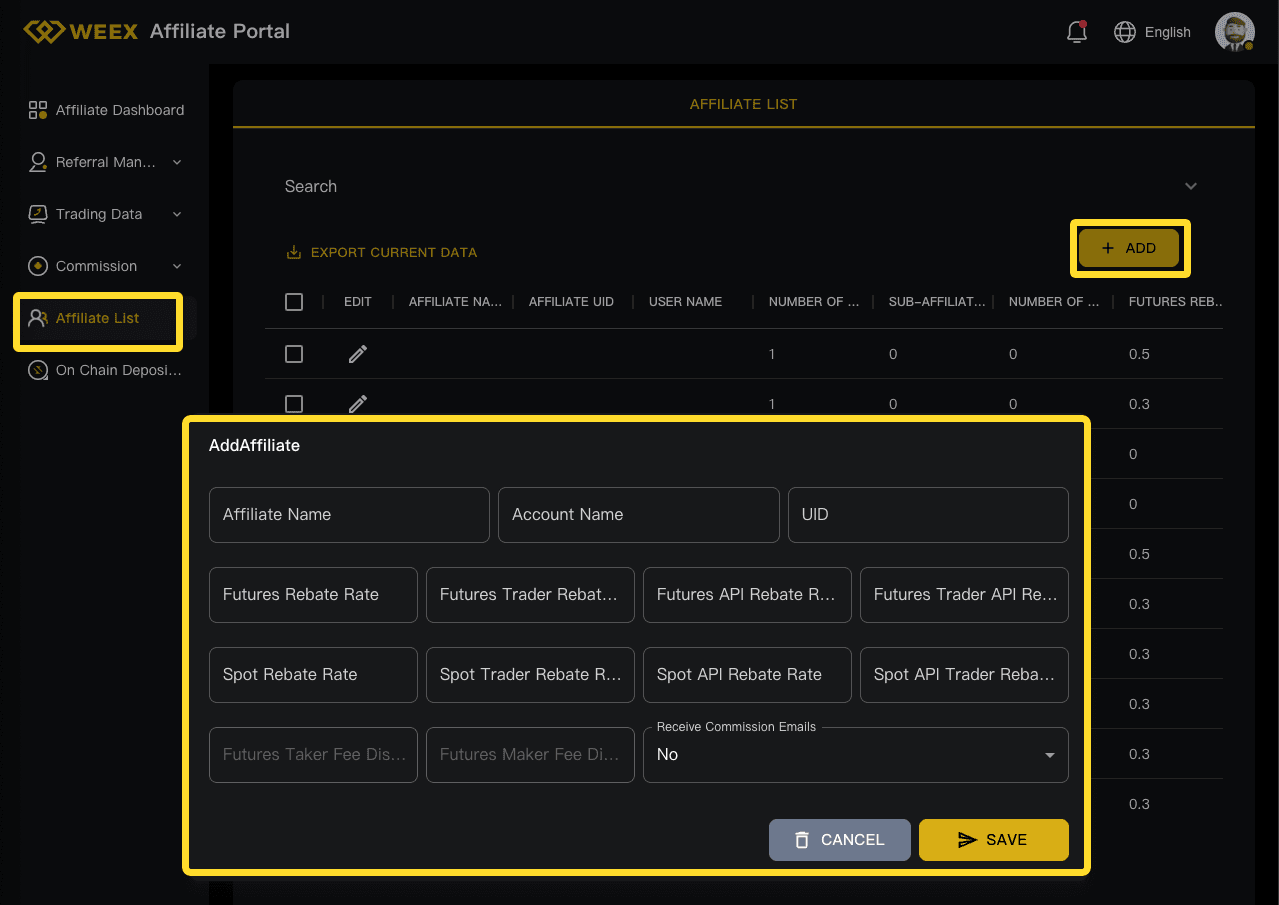The height and width of the screenshot is (905, 1279).
Task: Click the WEEX logo
Action: [82, 31]
